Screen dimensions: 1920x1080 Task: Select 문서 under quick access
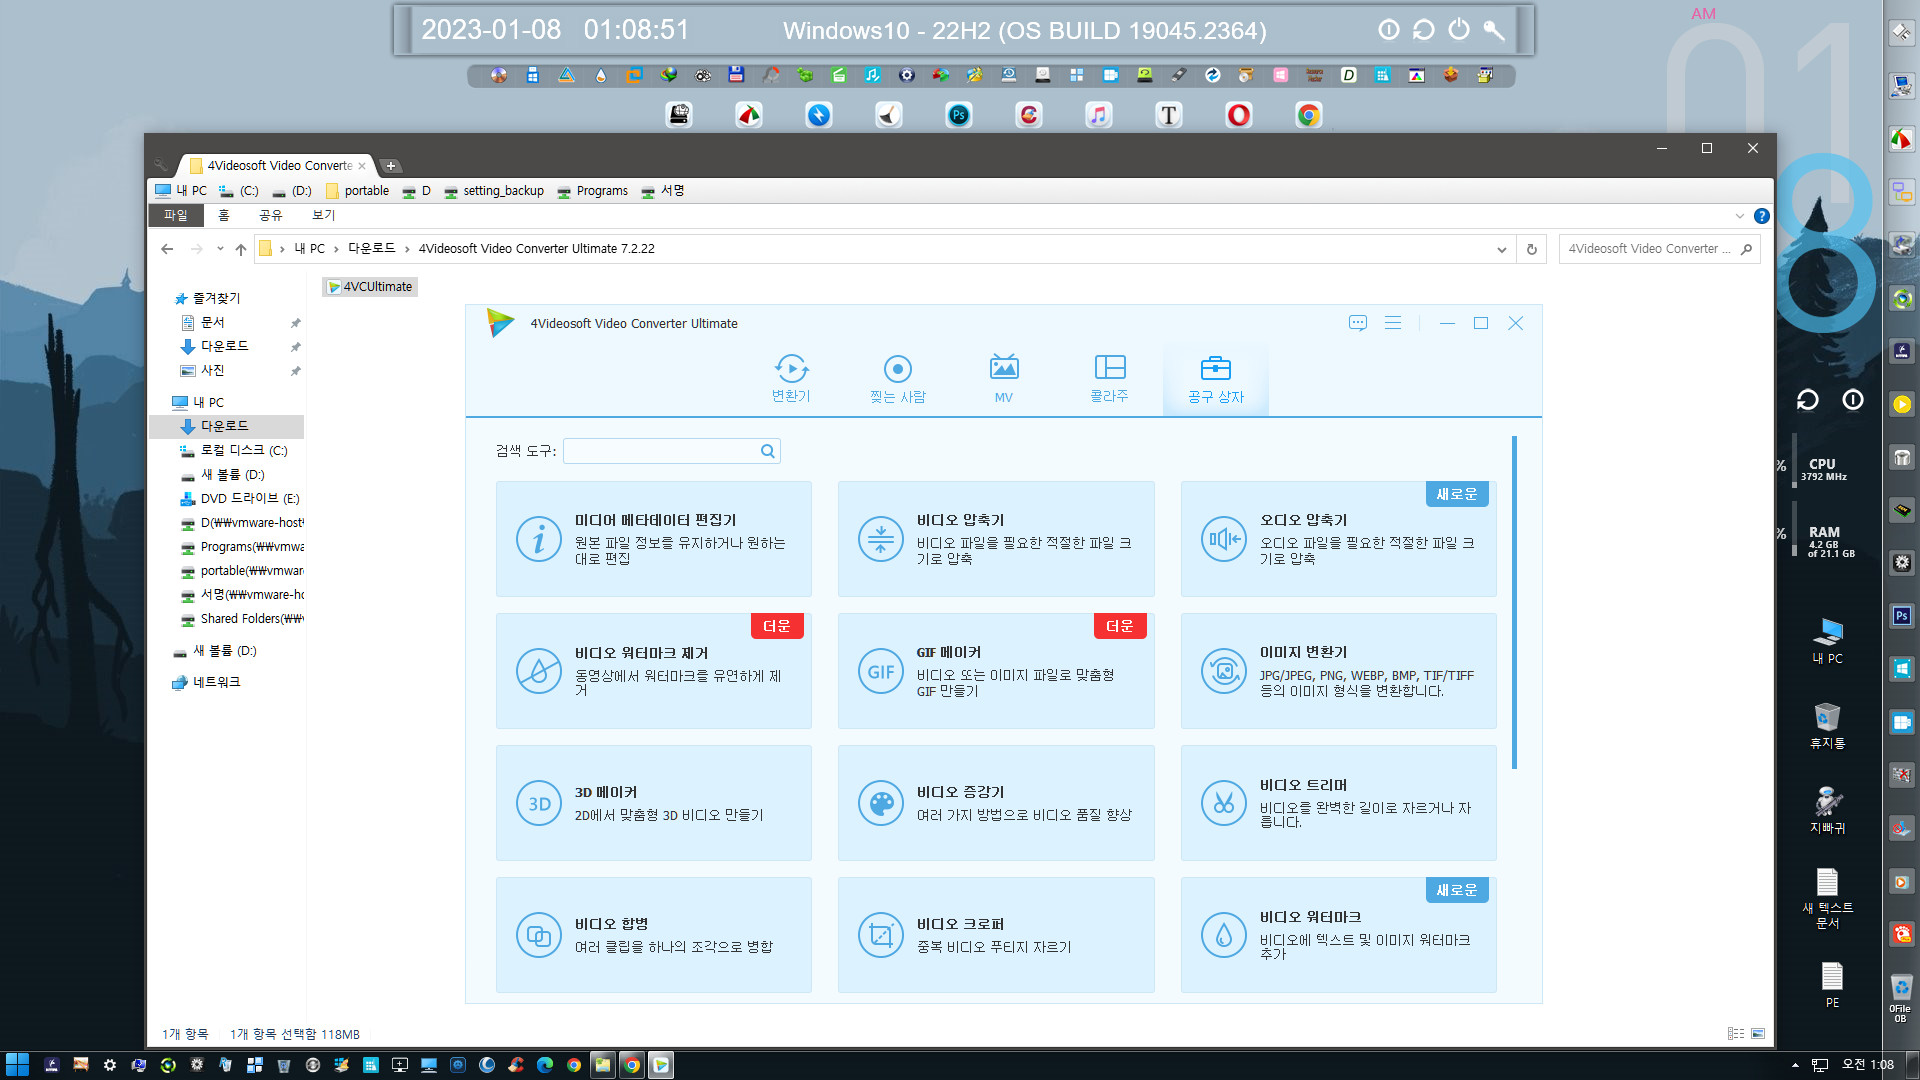[x=212, y=322]
